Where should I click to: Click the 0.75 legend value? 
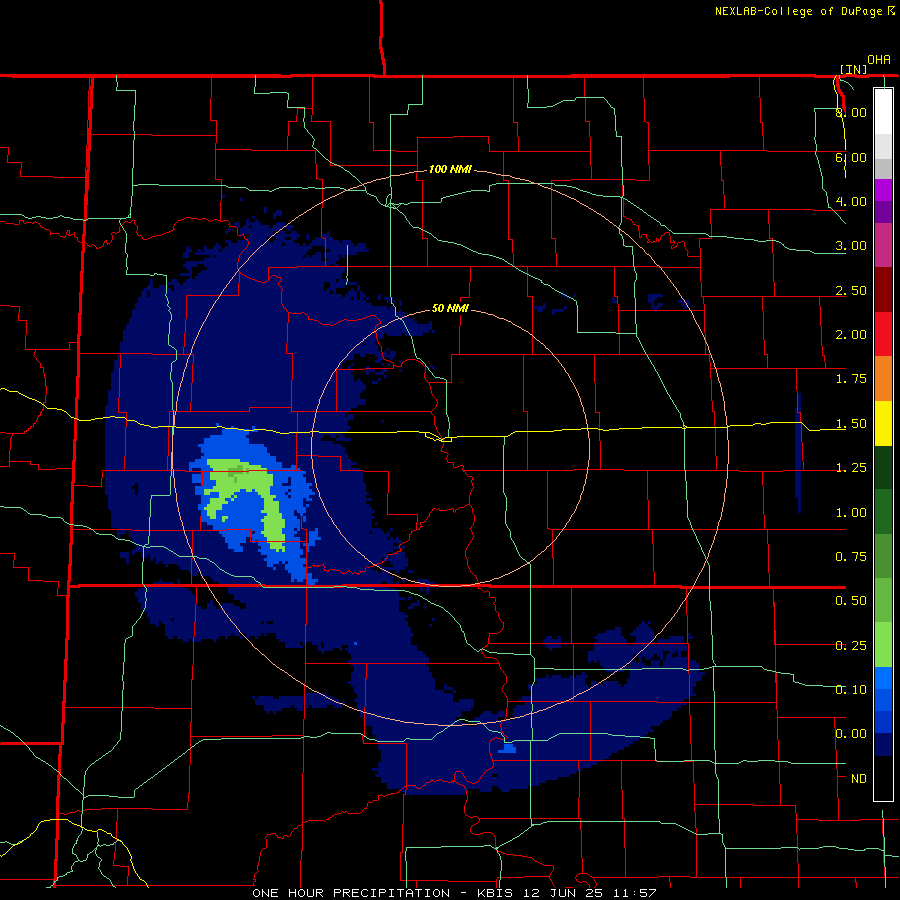point(851,557)
